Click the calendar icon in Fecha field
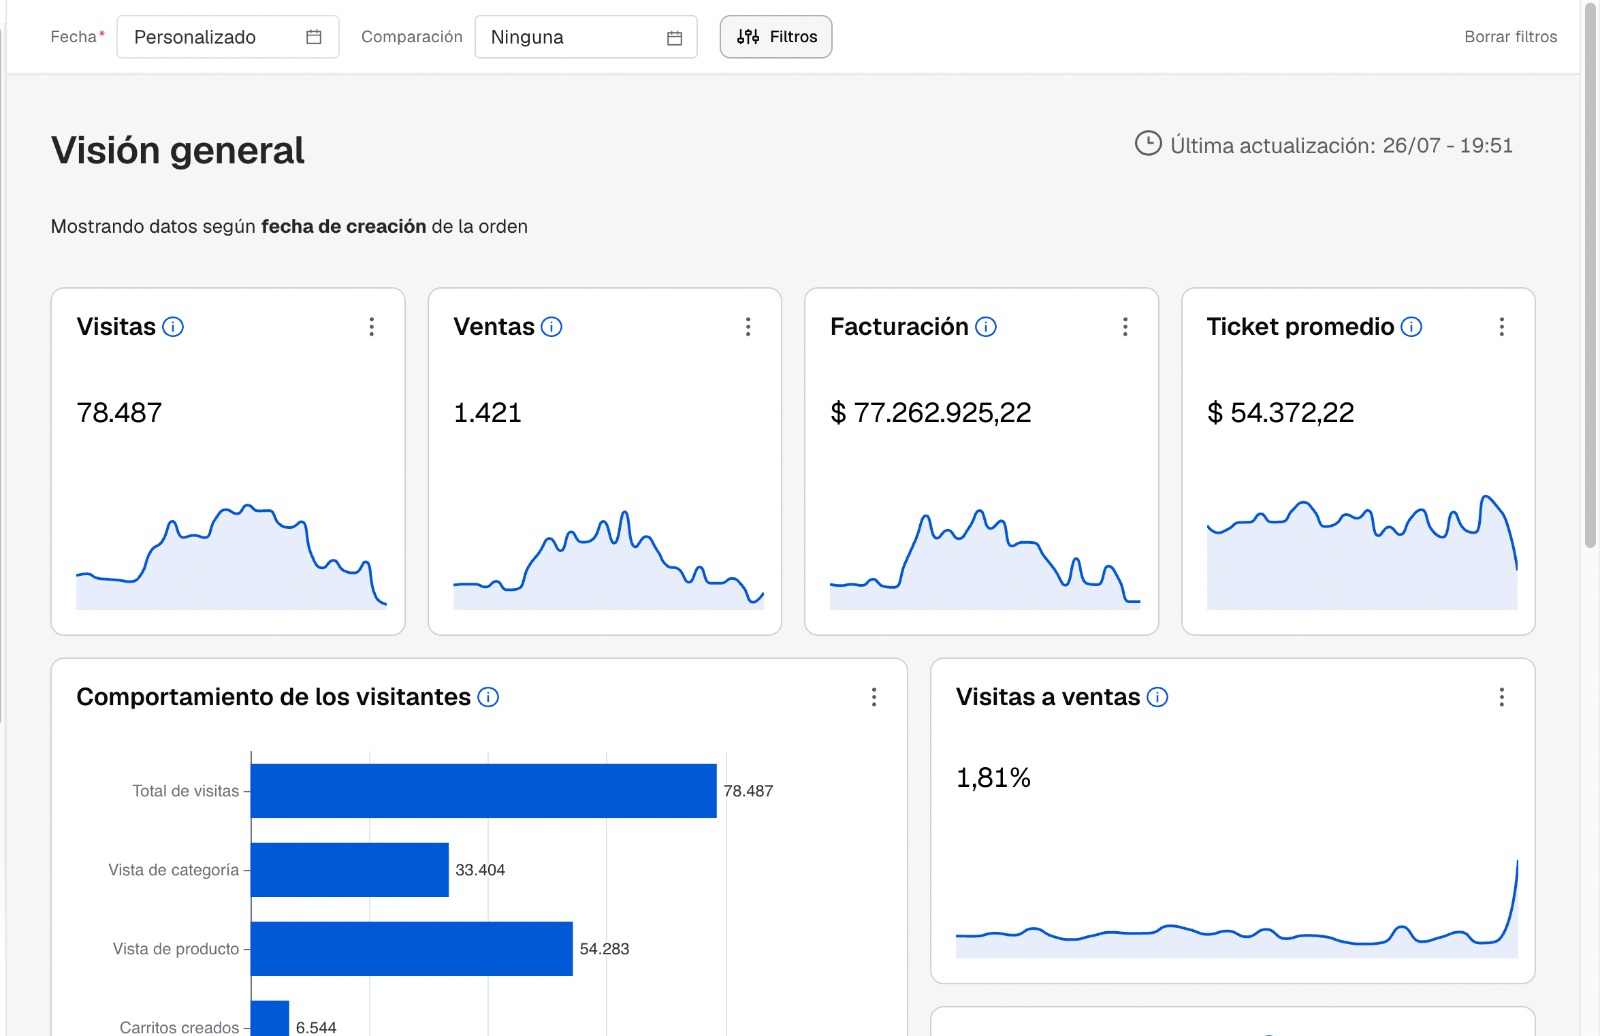Viewport: 1600px width, 1036px height. 314,37
